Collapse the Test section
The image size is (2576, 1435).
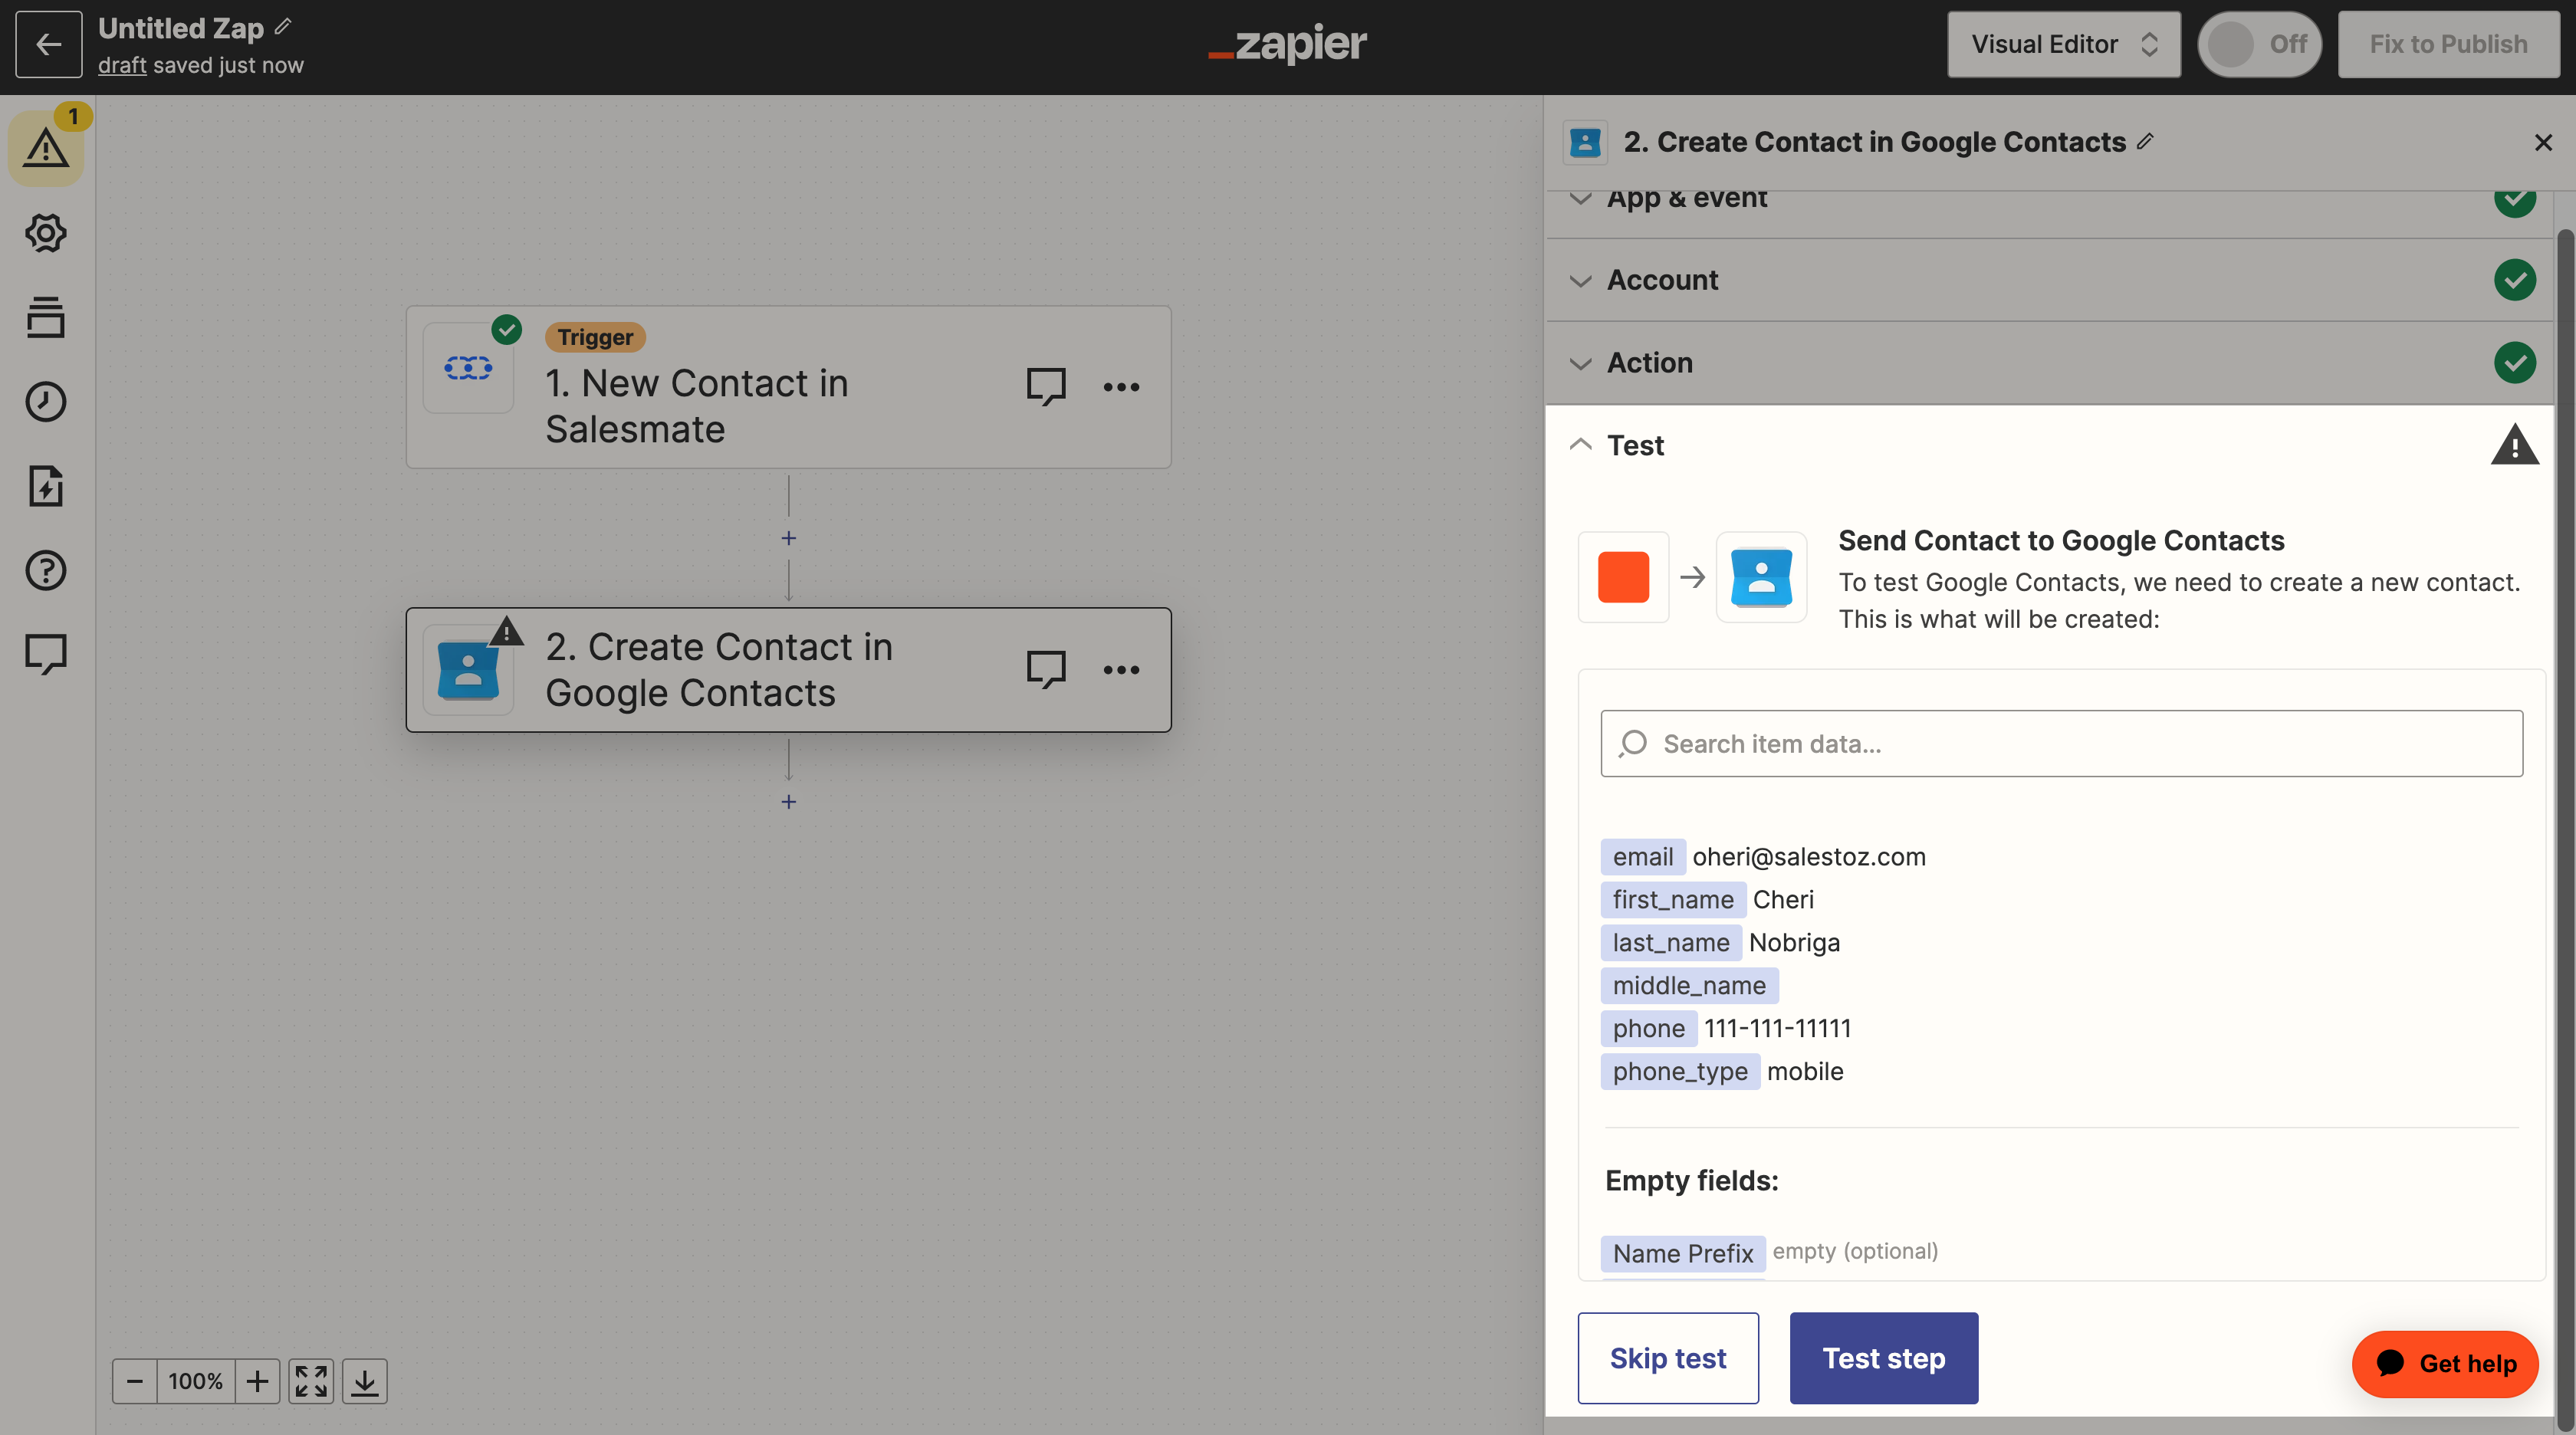click(2050, 445)
